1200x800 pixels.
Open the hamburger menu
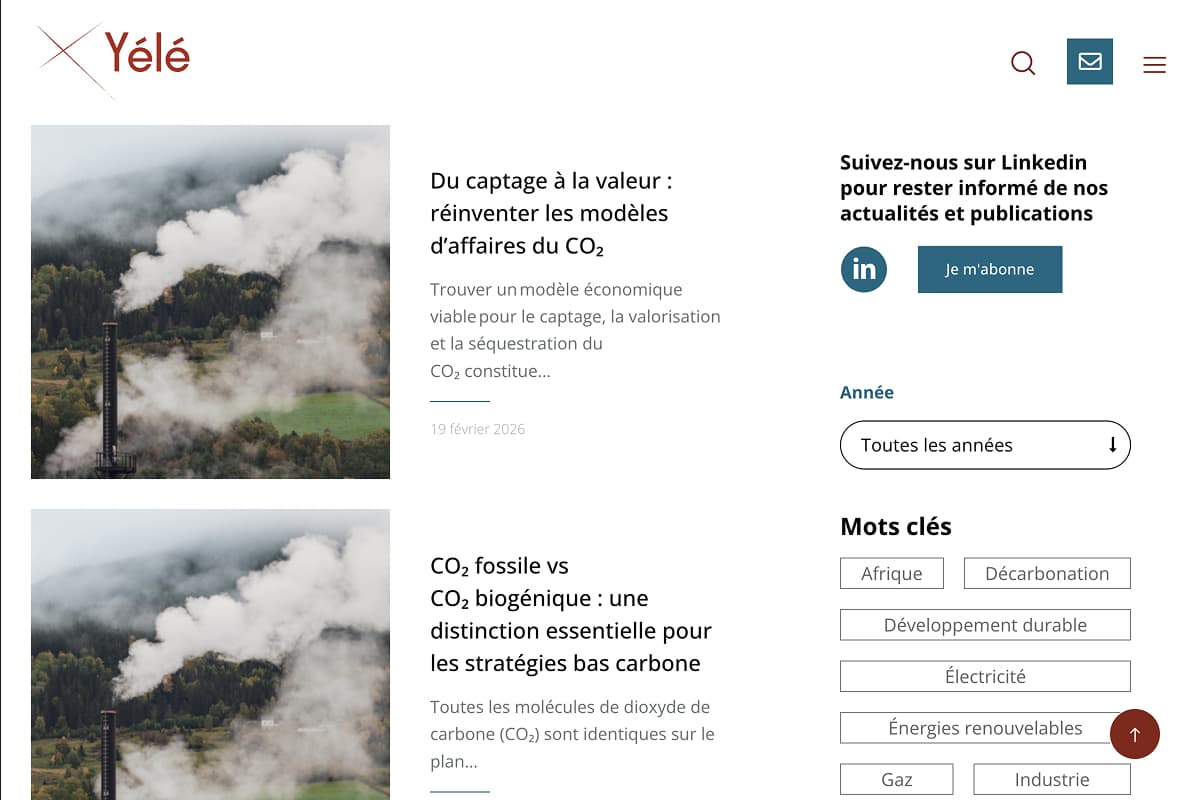tap(1154, 65)
